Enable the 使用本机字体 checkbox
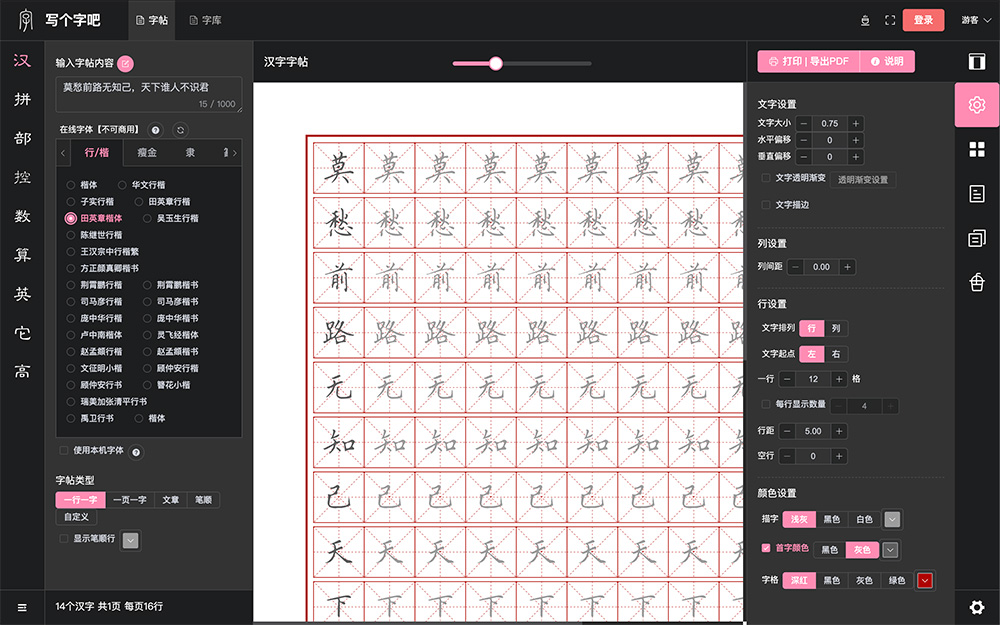Viewport: 1000px width, 625px height. click(x=64, y=450)
